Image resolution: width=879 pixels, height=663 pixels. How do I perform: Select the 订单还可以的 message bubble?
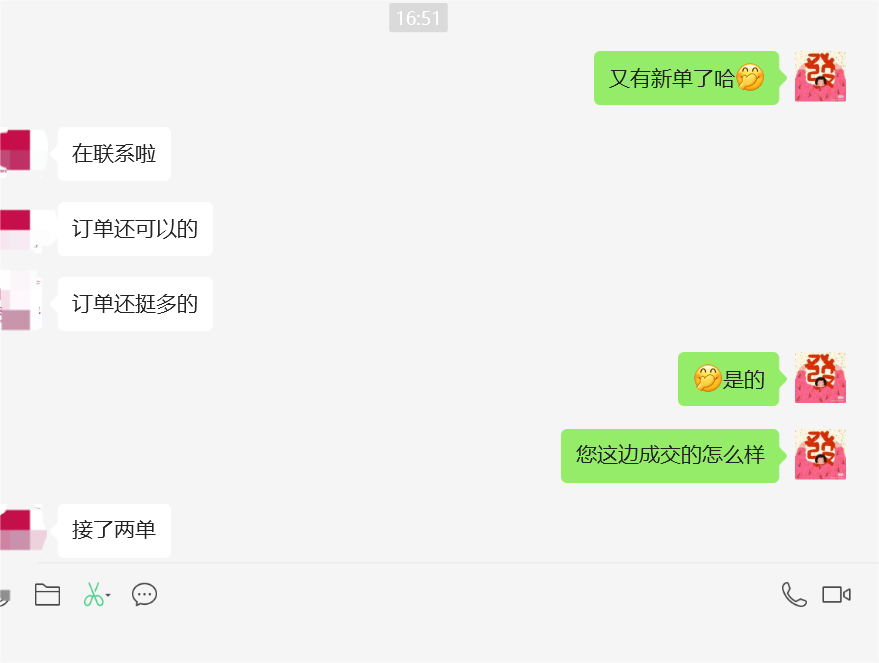click(x=135, y=229)
